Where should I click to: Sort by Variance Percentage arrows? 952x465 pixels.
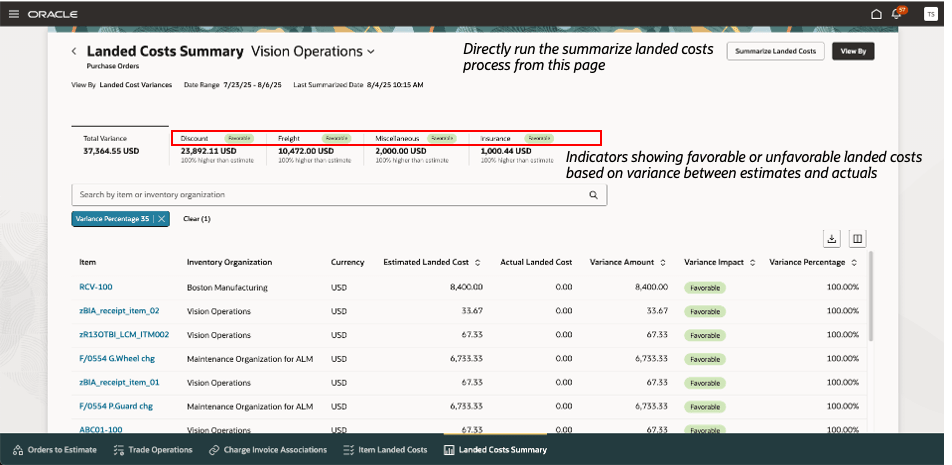pyautogui.click(x=854, y=263)
